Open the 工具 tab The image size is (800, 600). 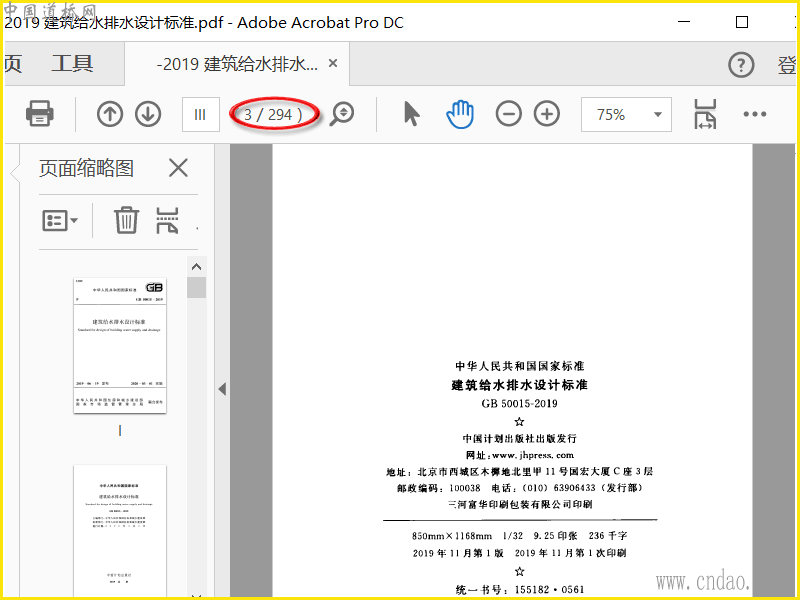[72, 64]
